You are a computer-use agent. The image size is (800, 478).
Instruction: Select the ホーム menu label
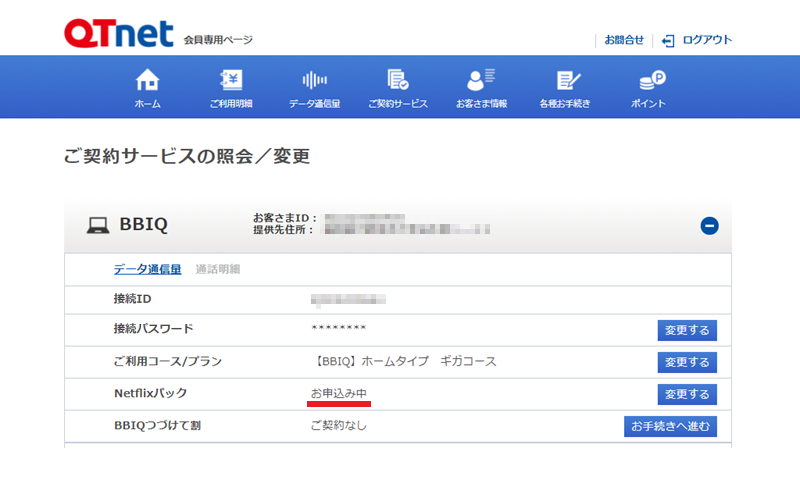pos(147,104)
